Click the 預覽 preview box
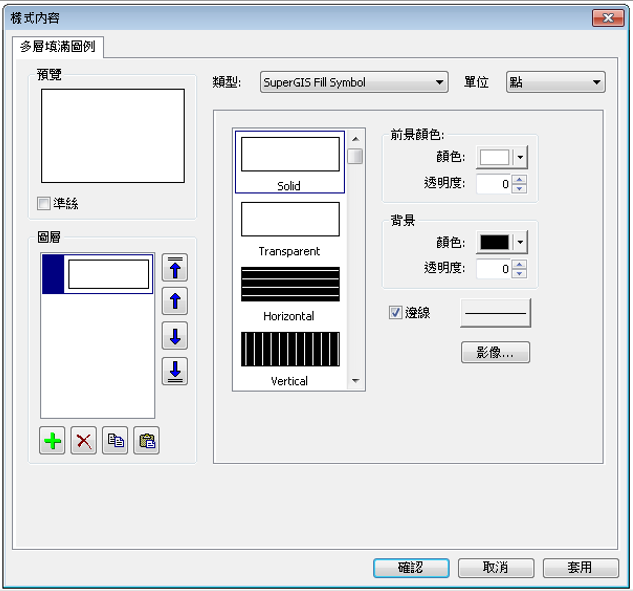The height and width of the screenshot is (591, 633). pos(113,136)
